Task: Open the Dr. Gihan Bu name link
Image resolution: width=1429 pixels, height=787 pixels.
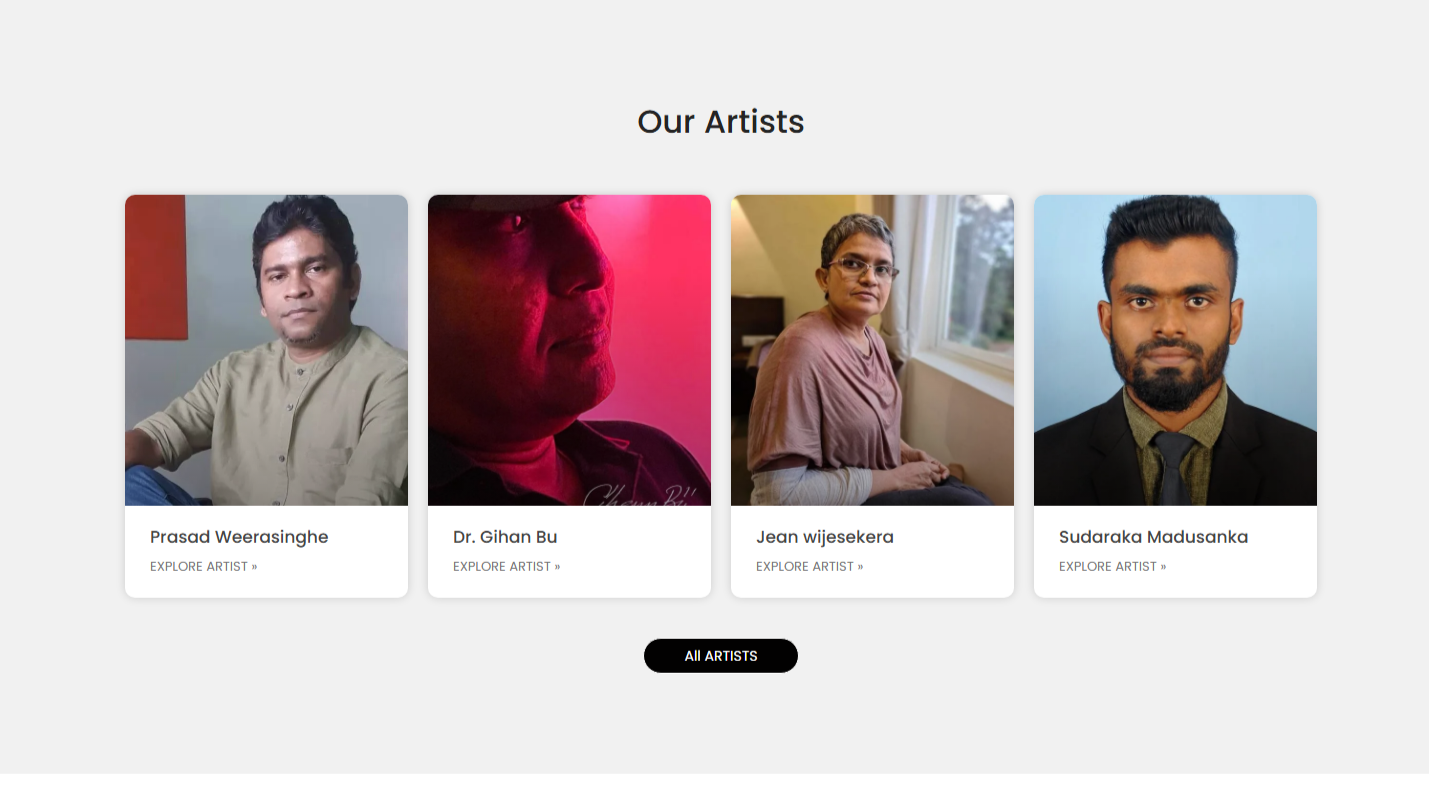Action: [x=505, y=537]
